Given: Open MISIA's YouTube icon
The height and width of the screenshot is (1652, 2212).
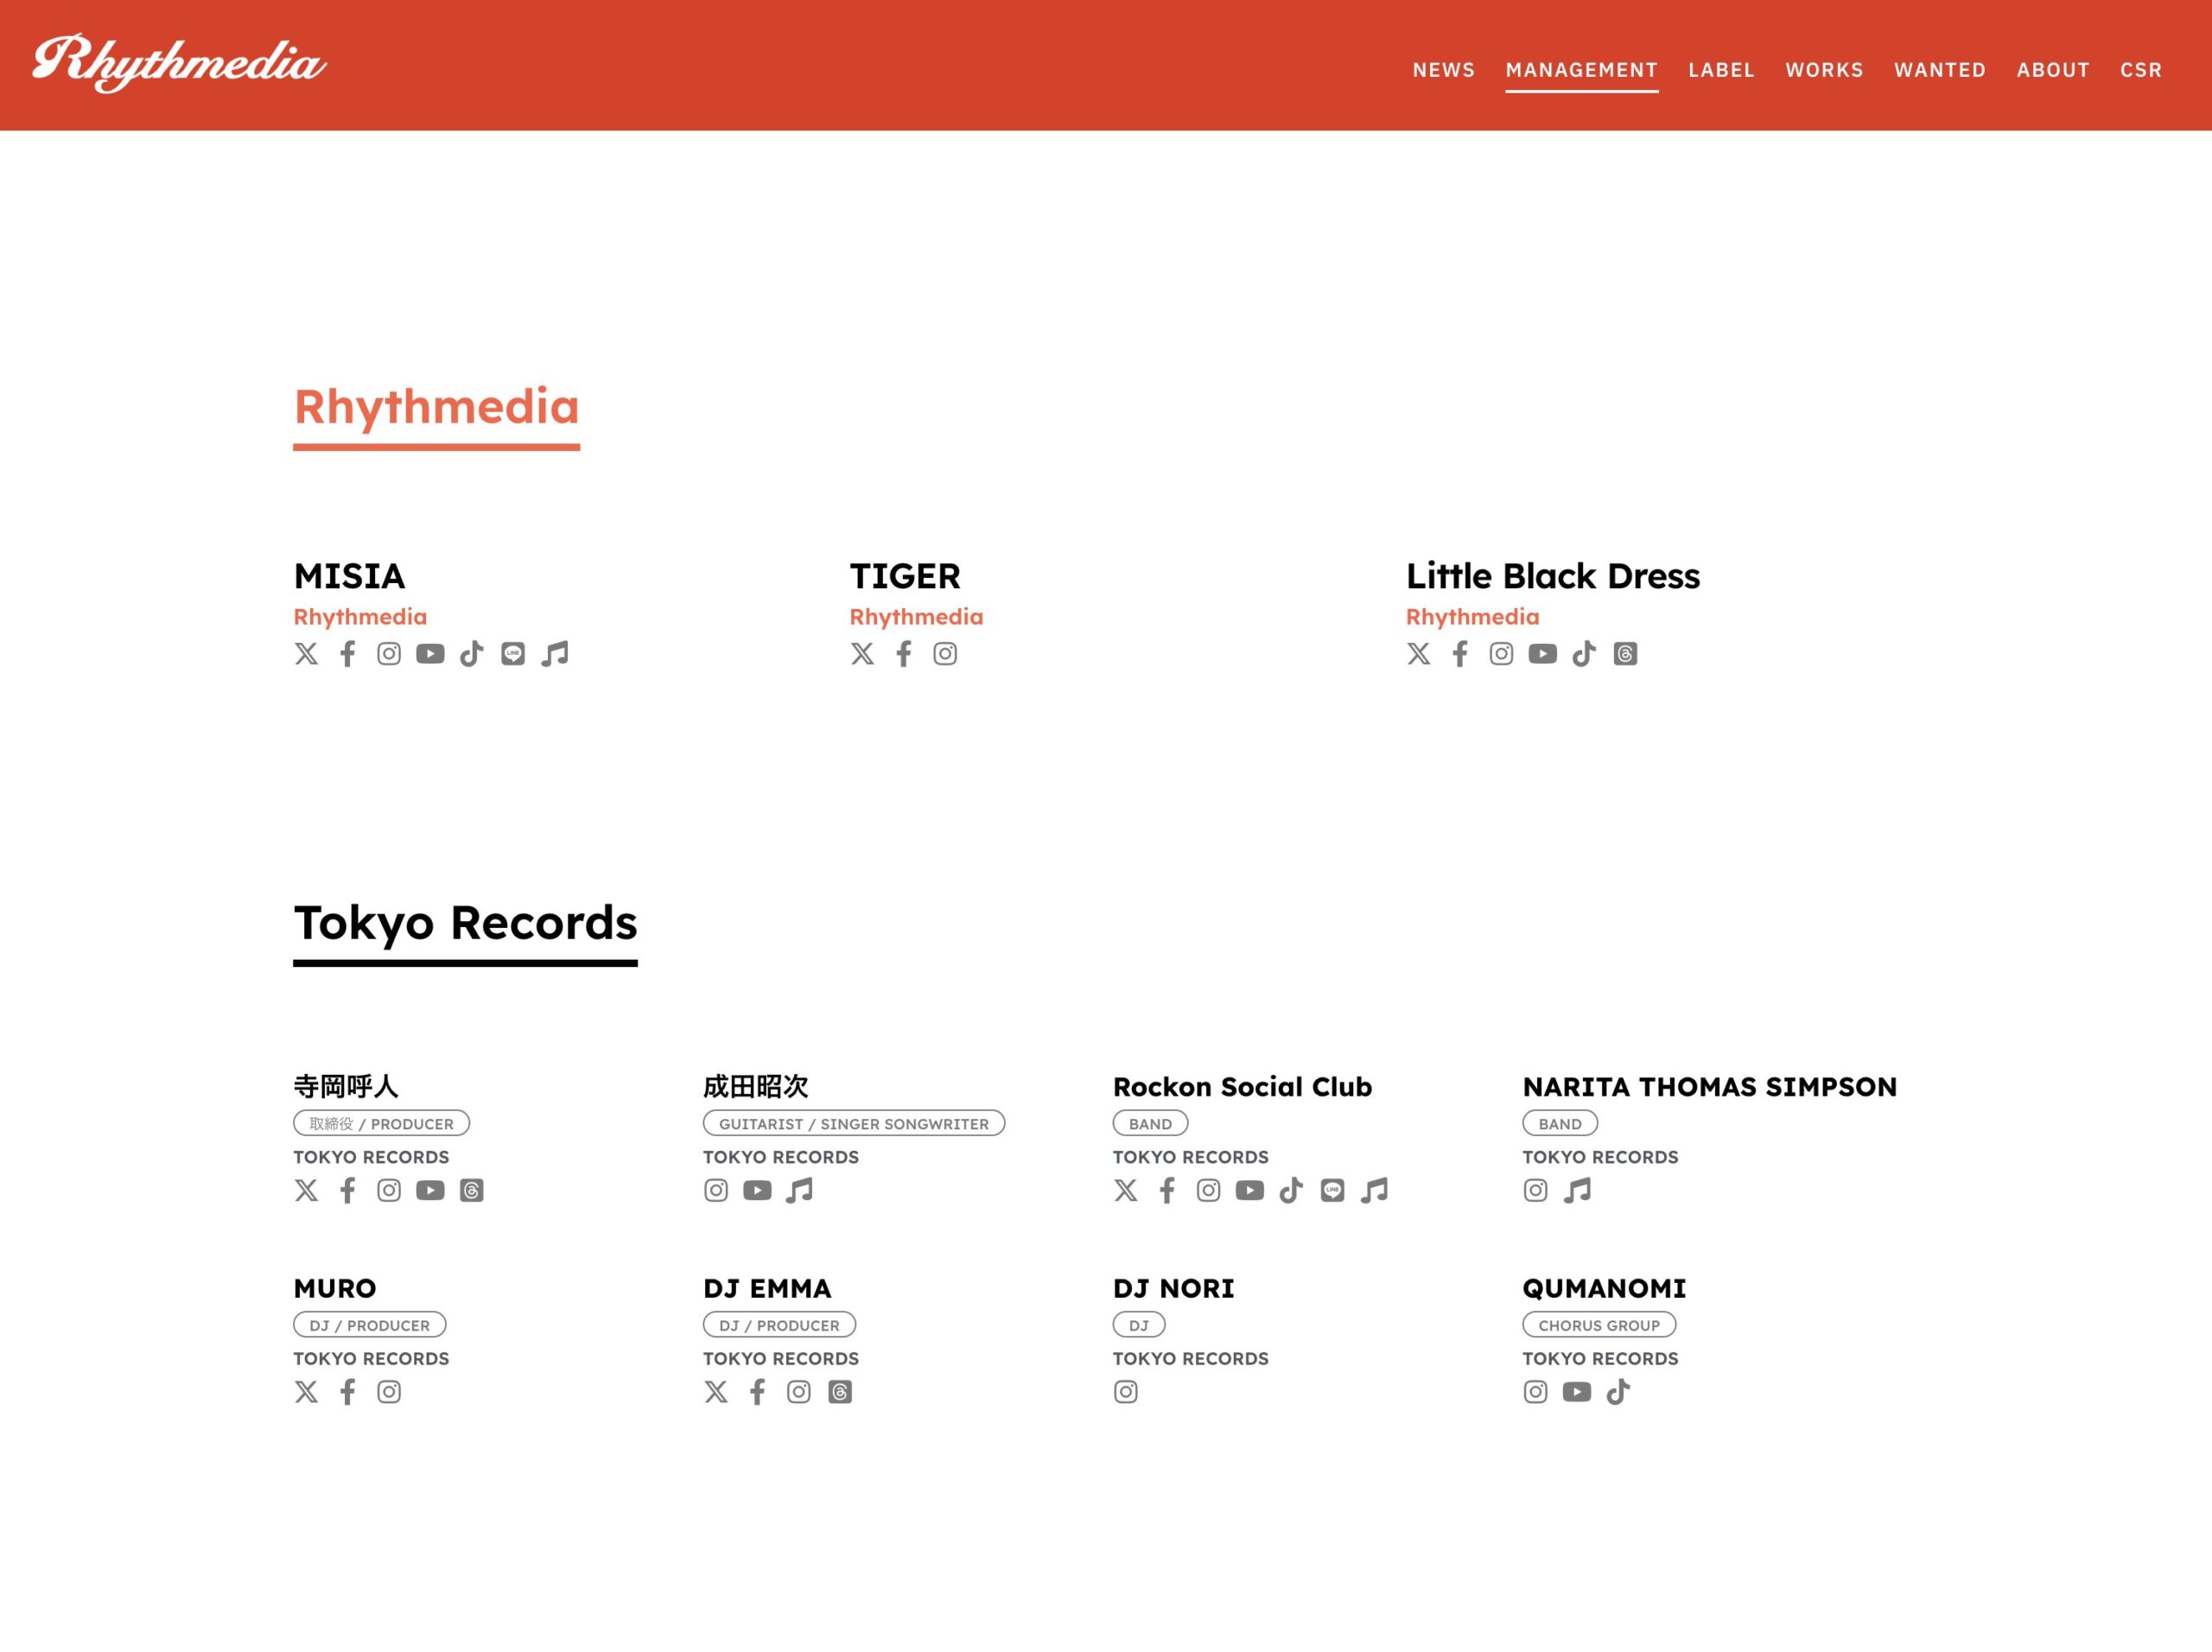Looking at the screenshot, I should [430, 654].
